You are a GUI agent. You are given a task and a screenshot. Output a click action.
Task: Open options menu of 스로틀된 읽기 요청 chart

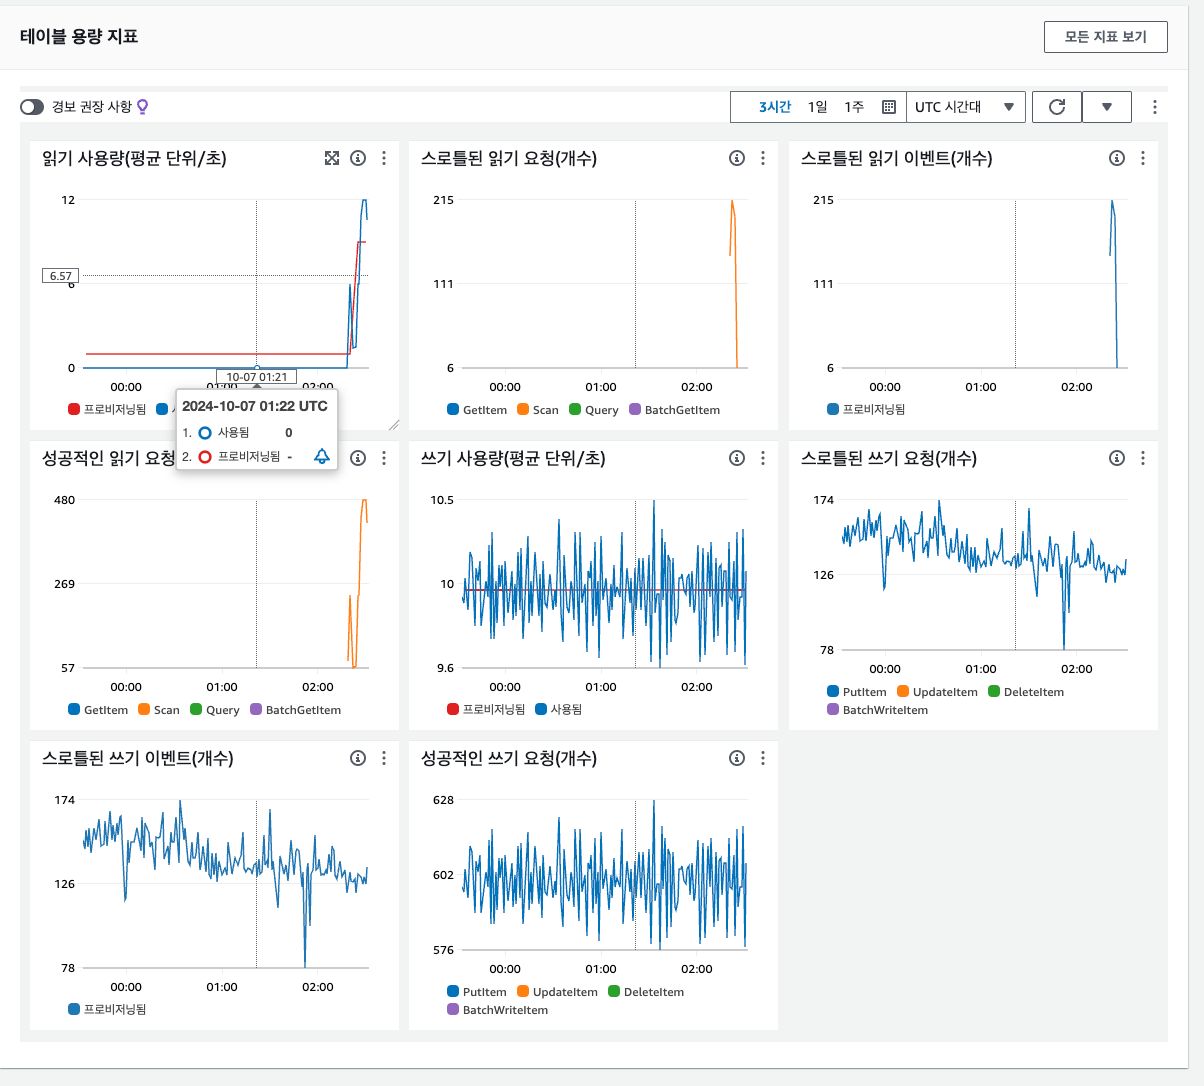tap(763, 158)
